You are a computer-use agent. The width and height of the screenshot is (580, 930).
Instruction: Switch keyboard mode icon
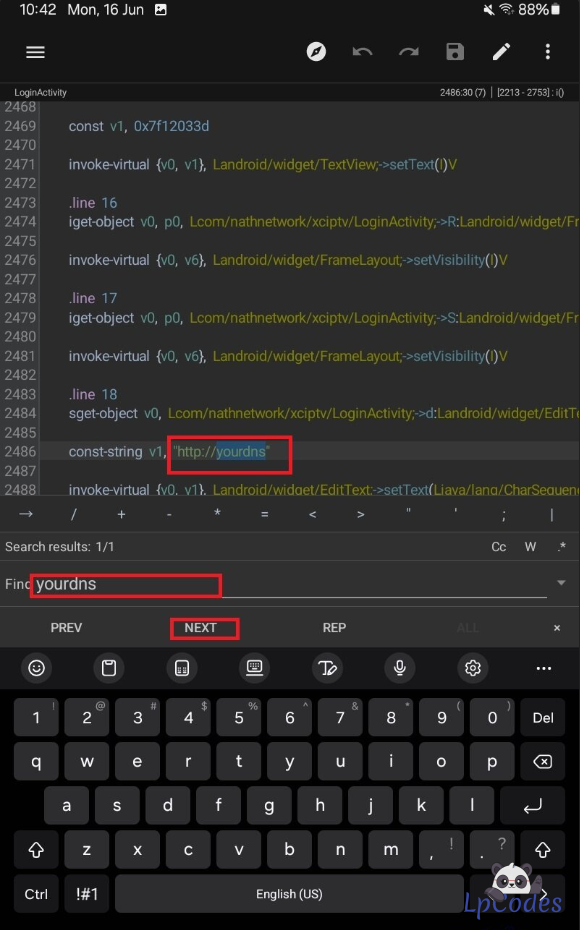(254, 668)
